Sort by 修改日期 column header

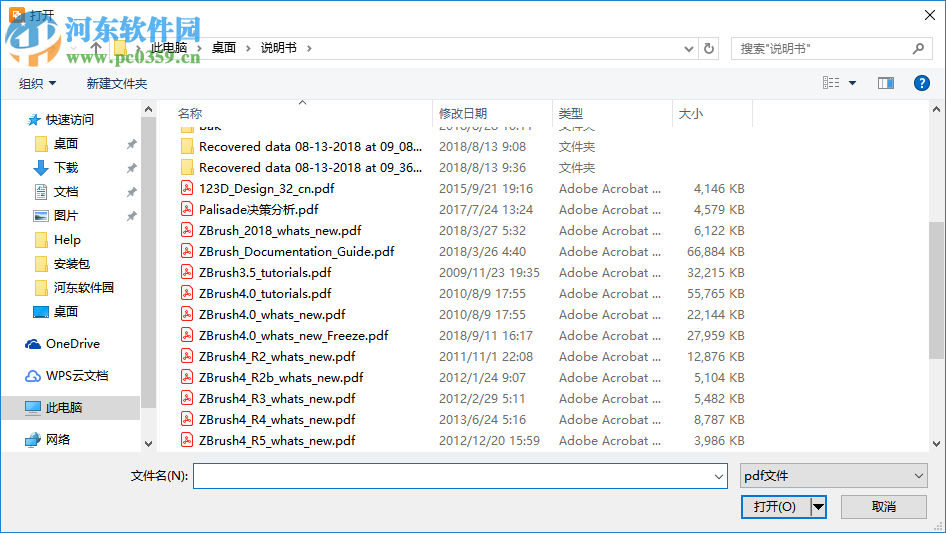click(463, 113)
